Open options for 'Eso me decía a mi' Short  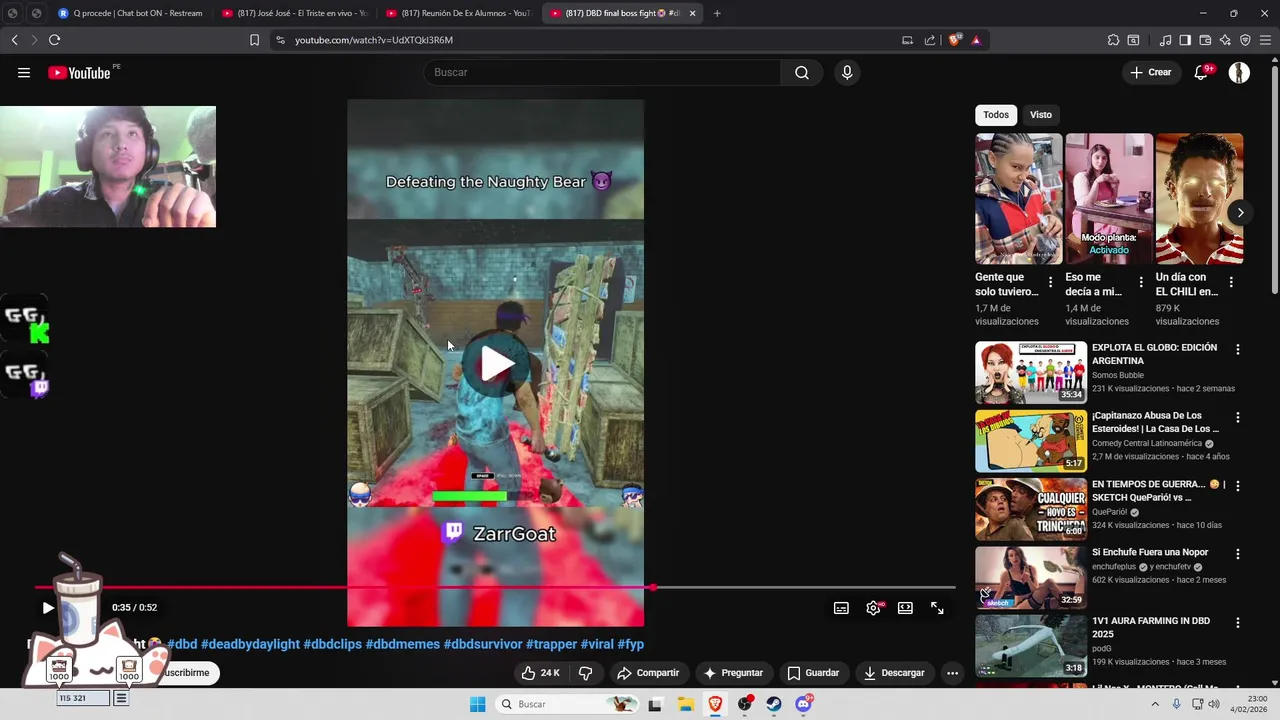click(x=1140, y=283)
